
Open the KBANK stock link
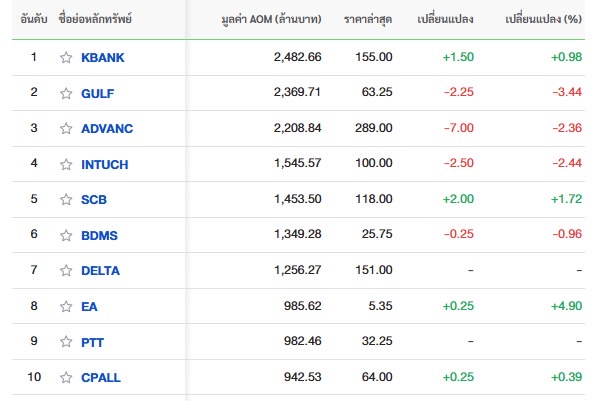click(103, 58)
